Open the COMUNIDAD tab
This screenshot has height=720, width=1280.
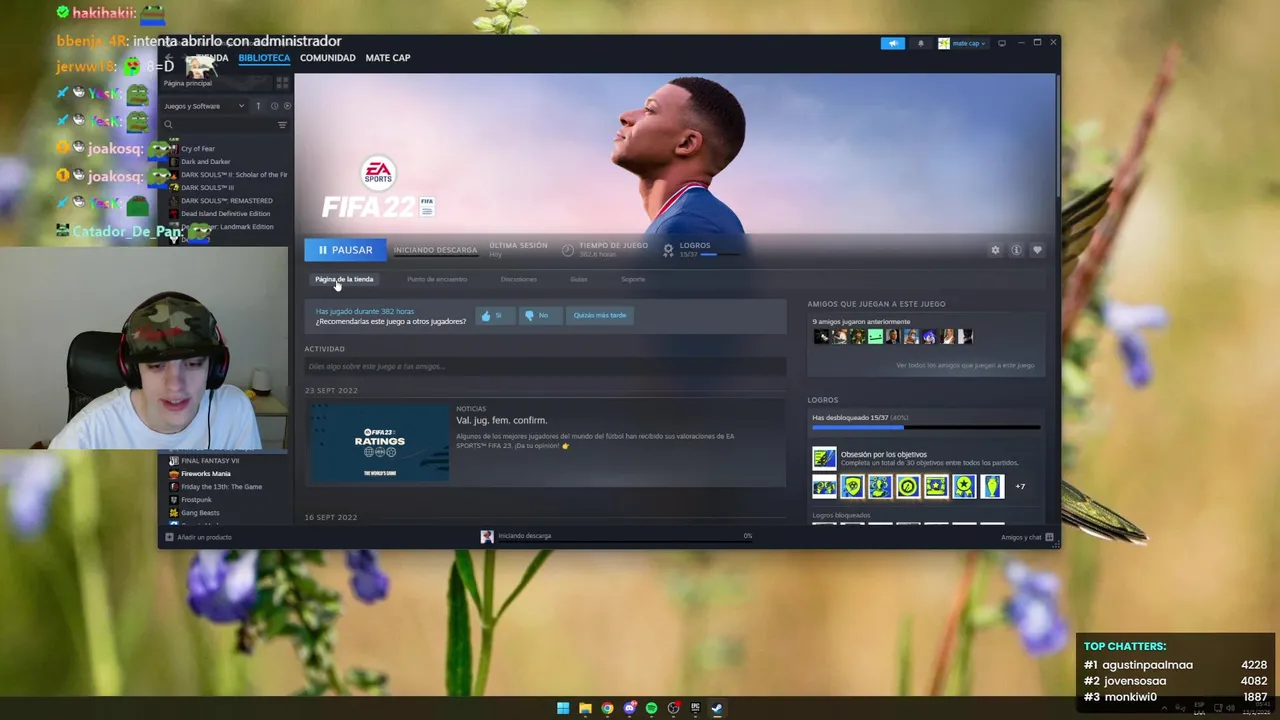pyautogui.click(x=328, y=58)
